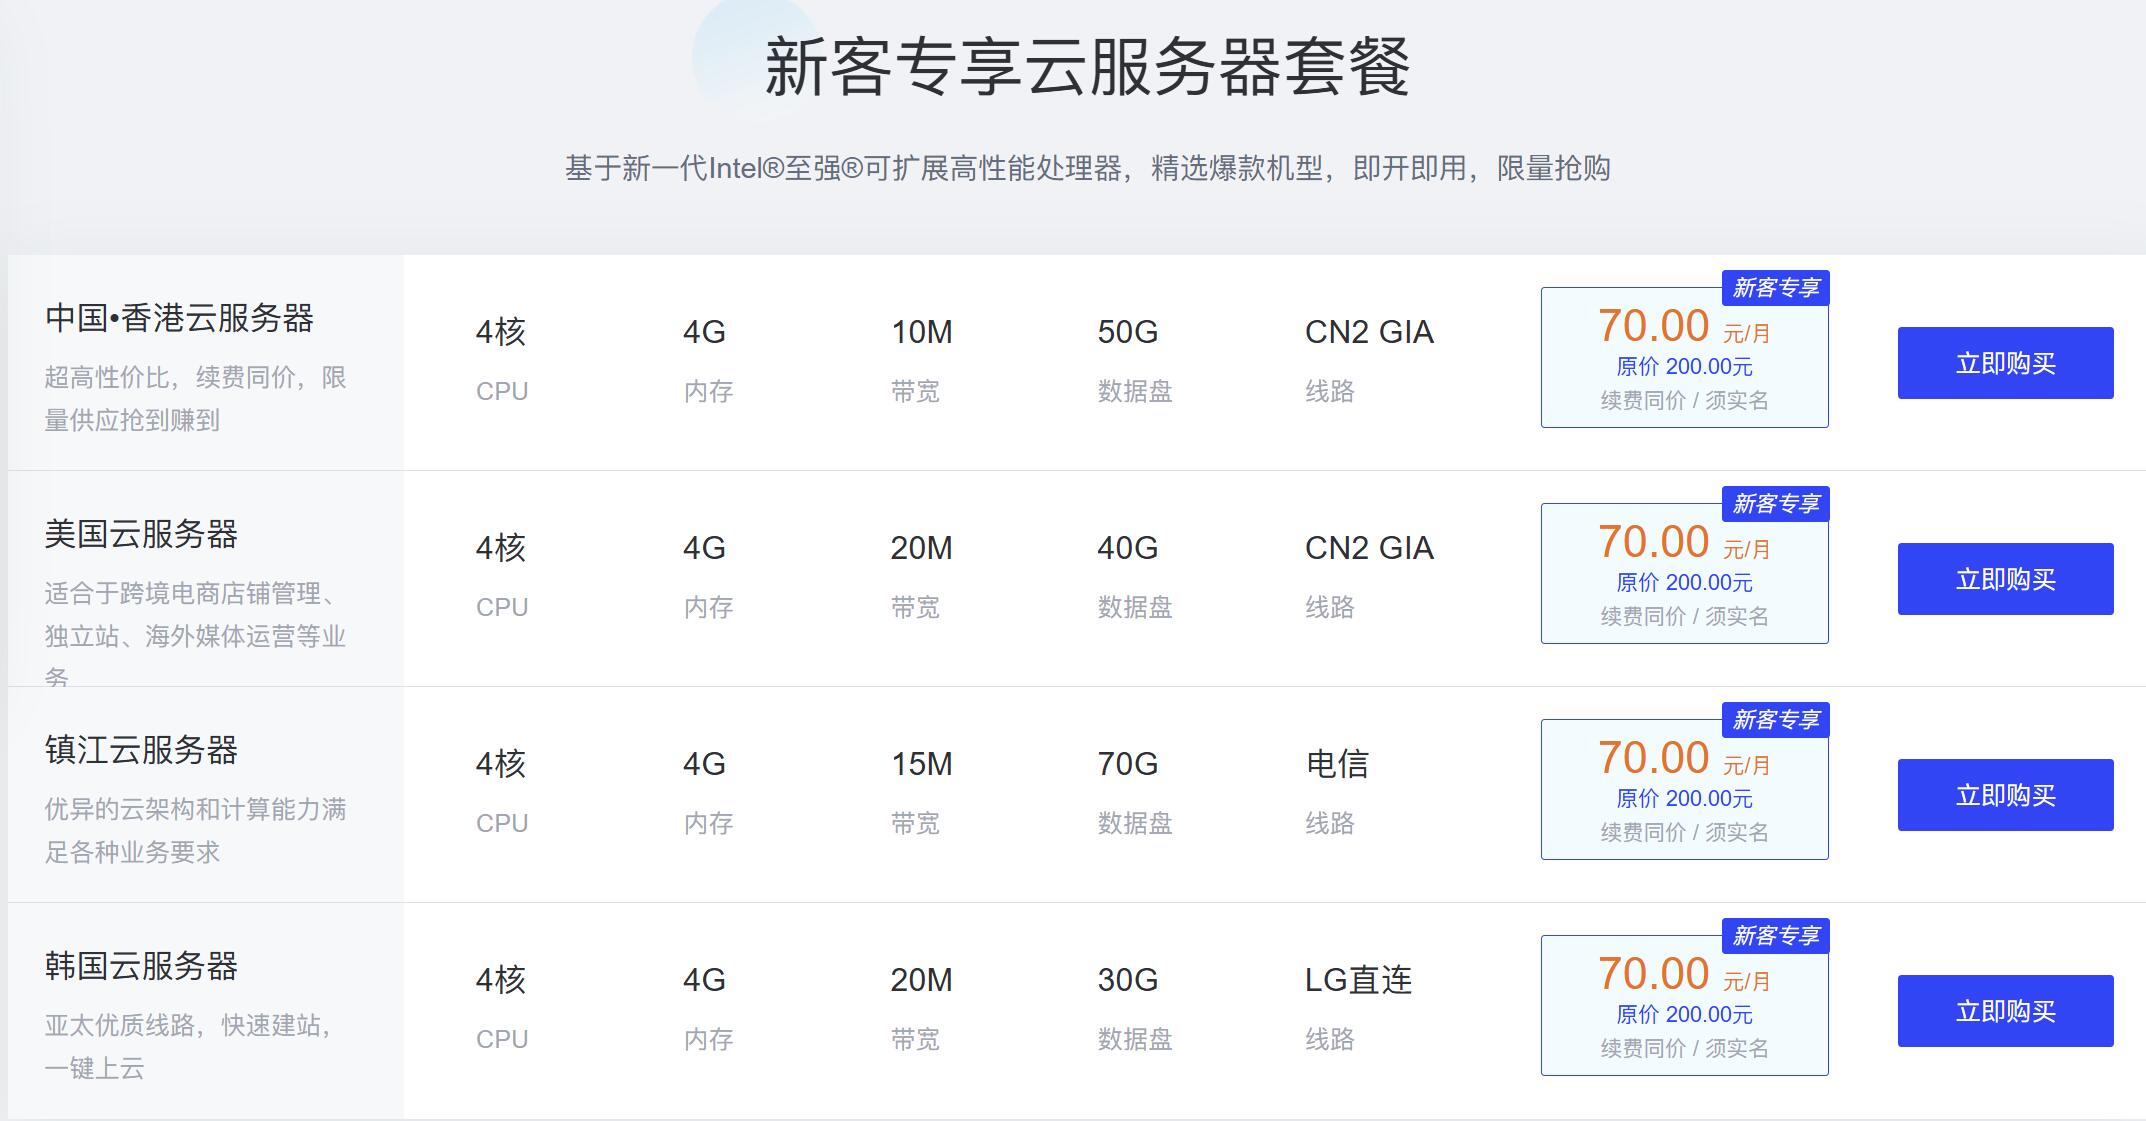Image resolution: width=2146 pixels, height=1121 pixels.
Task: Click LG直连 line in Korea row
Action: pos(1358,980)
